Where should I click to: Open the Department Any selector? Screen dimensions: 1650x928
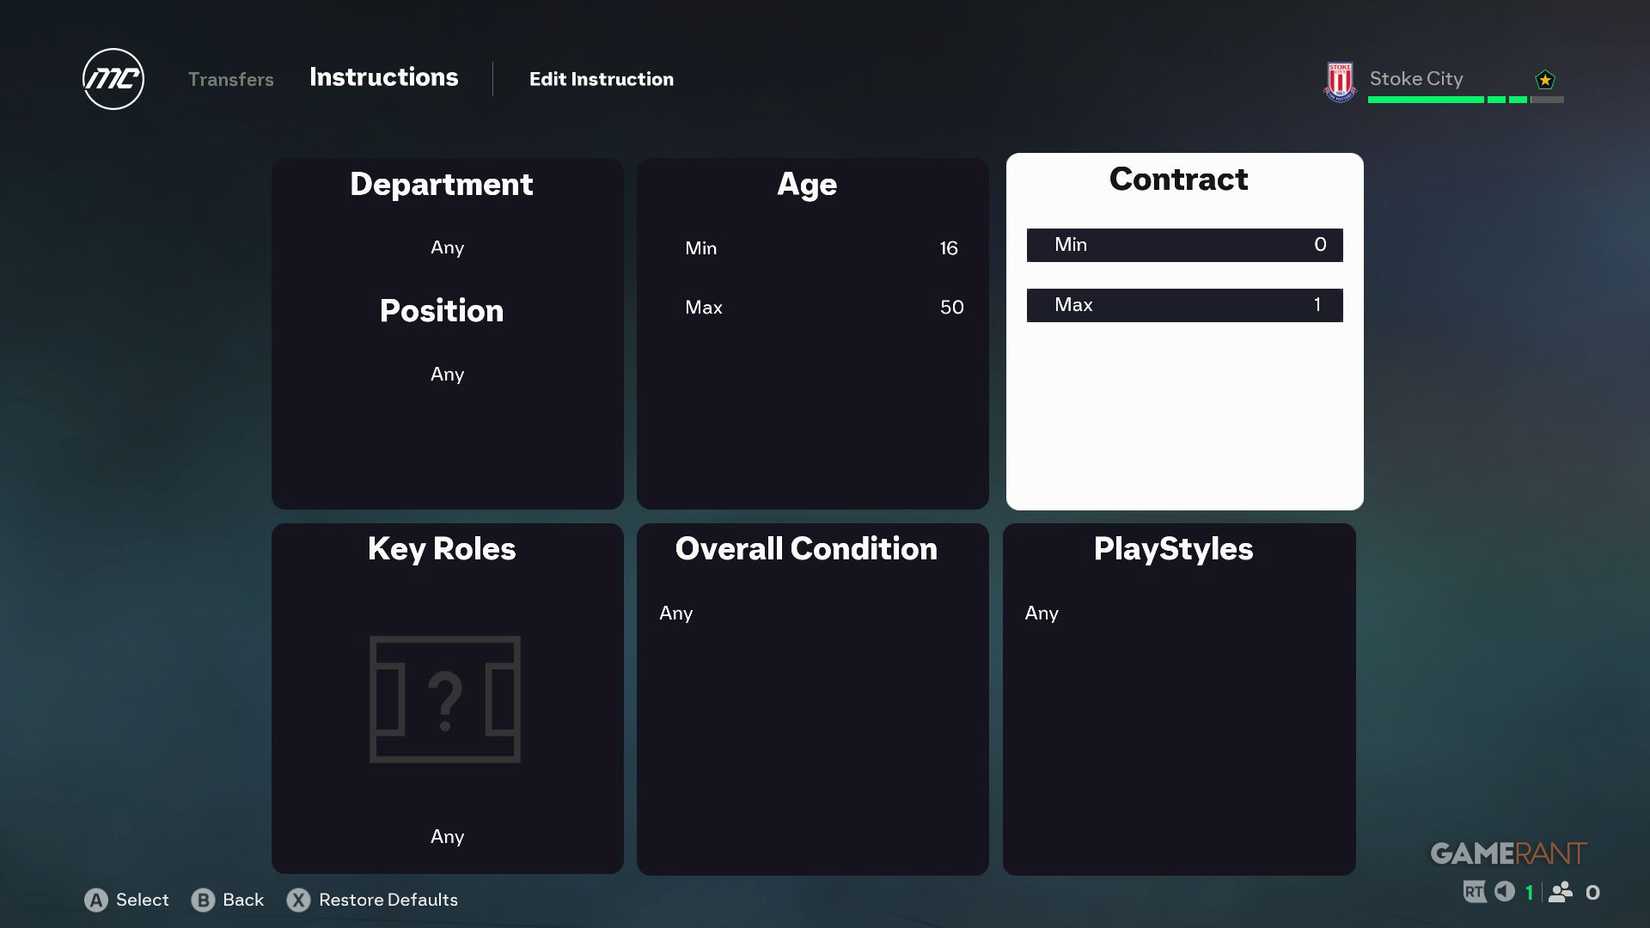(446, 247)
